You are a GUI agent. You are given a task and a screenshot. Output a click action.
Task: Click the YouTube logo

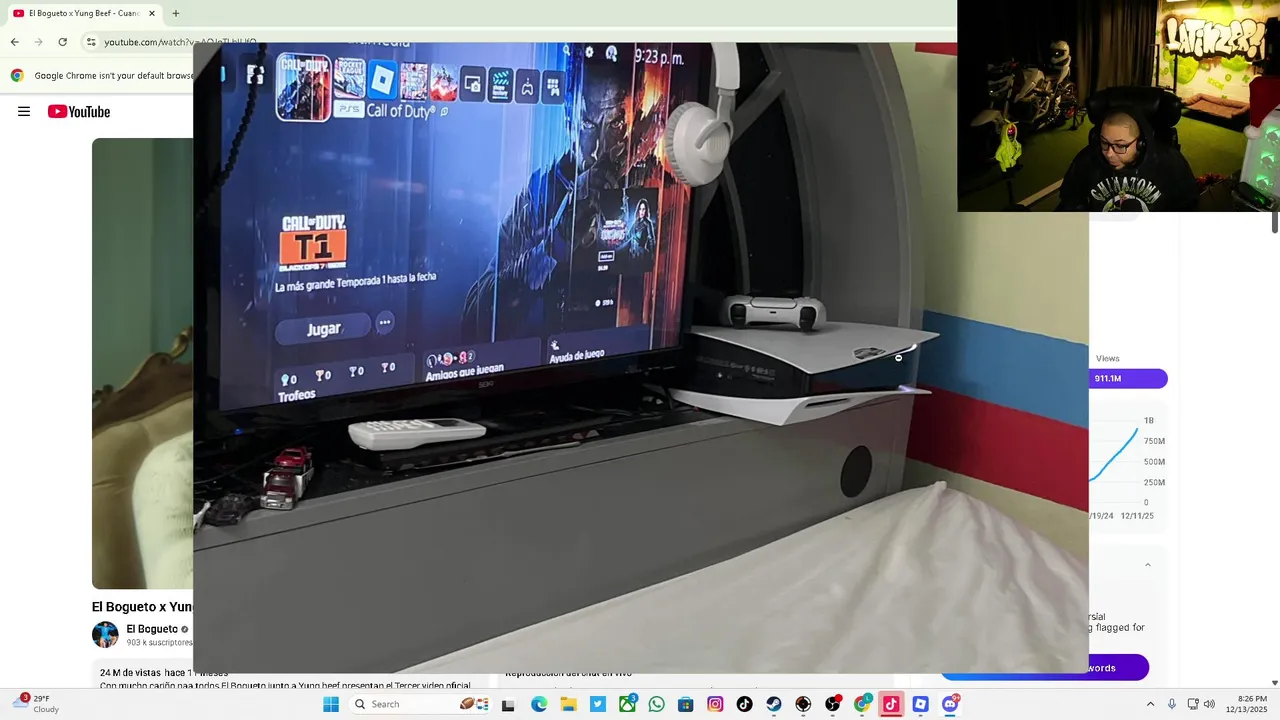click(79, 112)
